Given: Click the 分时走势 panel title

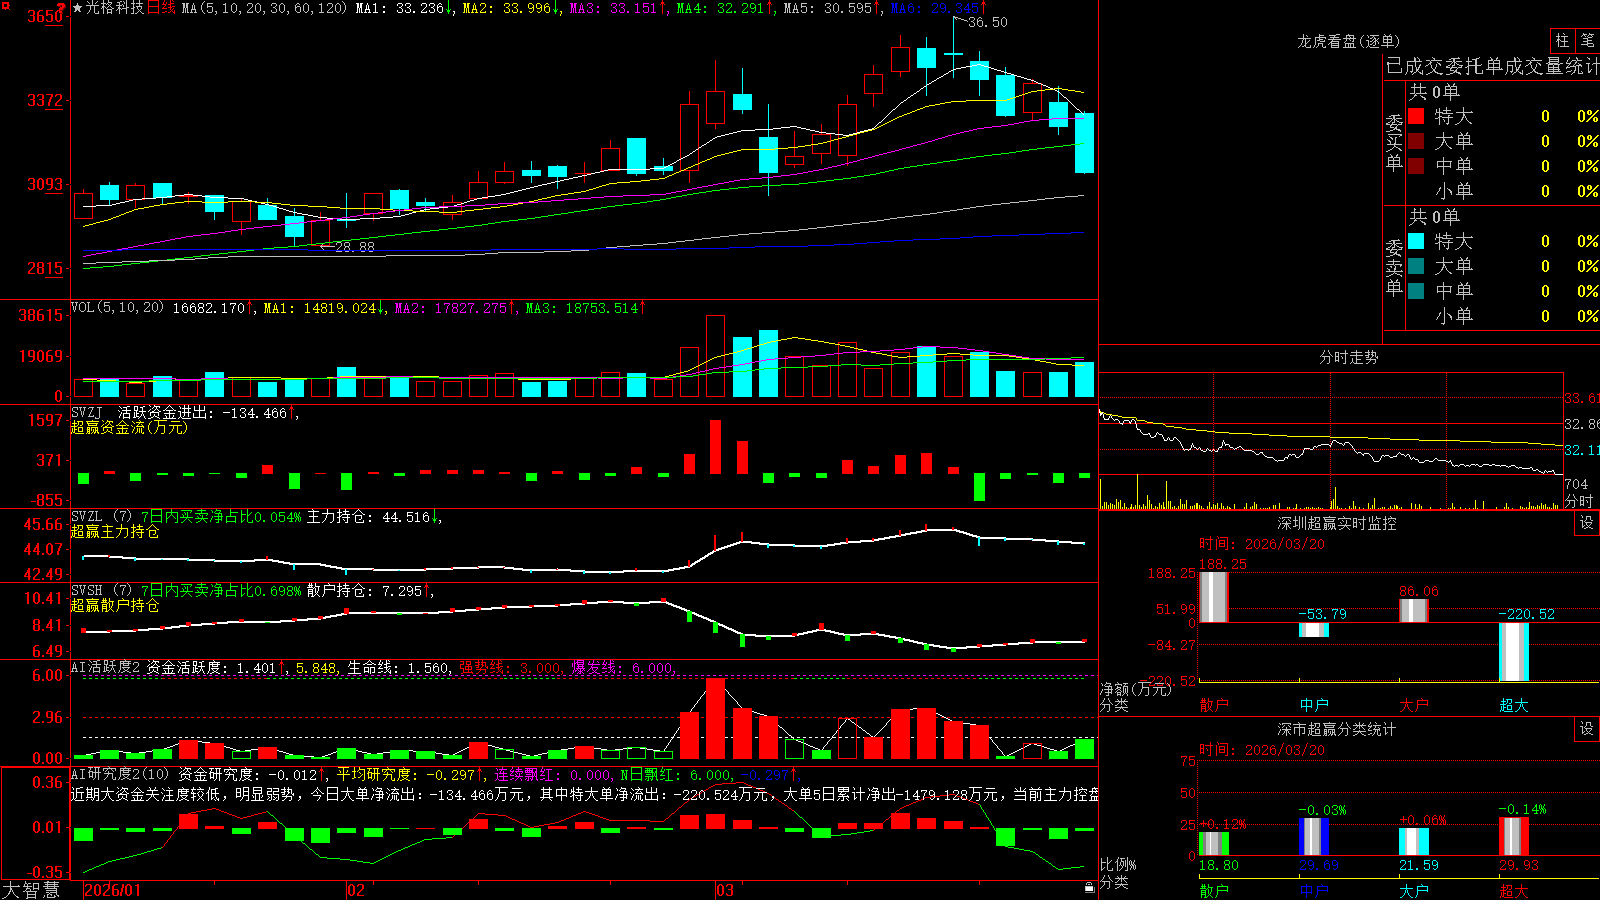Looking at the screenshot, I should coord(1349,357).
